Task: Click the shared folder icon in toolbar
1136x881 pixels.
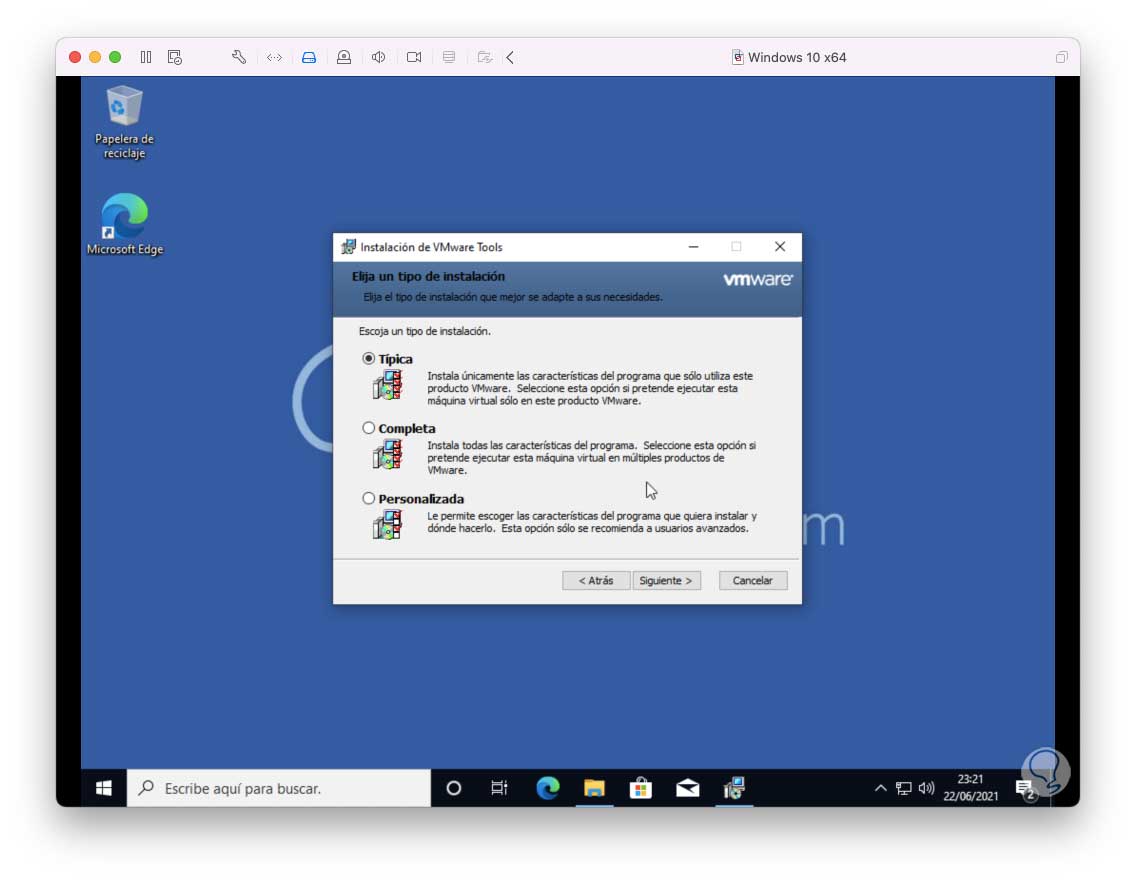Action: [x=484, y=57]
